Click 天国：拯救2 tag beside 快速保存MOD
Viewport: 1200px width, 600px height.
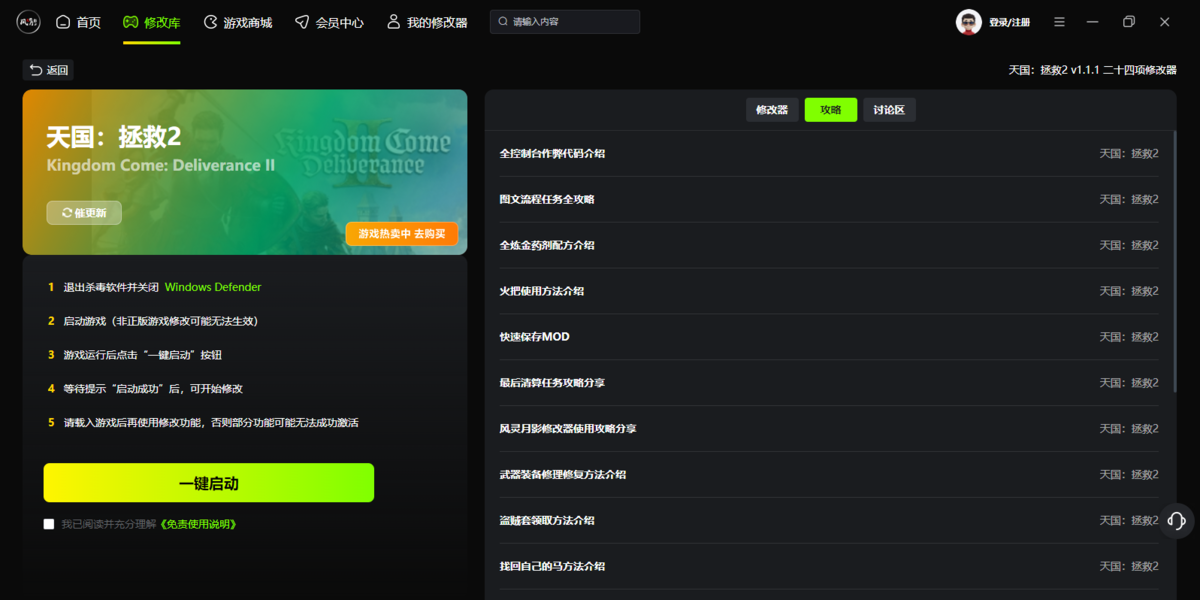[x=1129, y=337]
